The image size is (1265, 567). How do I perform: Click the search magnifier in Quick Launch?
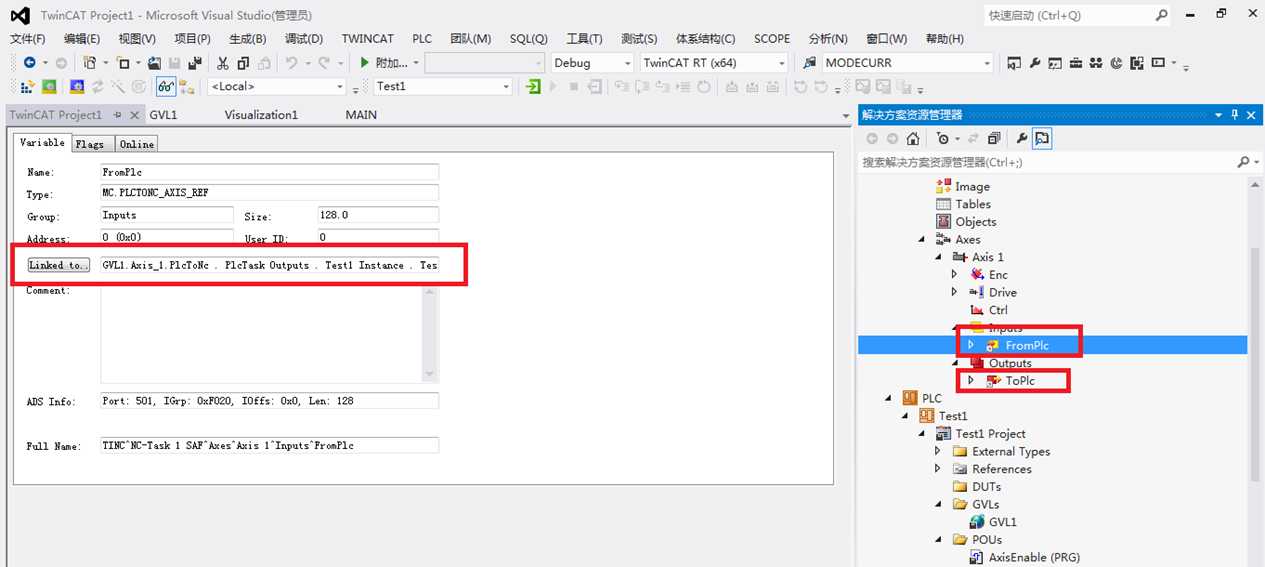click(1162, 15)
